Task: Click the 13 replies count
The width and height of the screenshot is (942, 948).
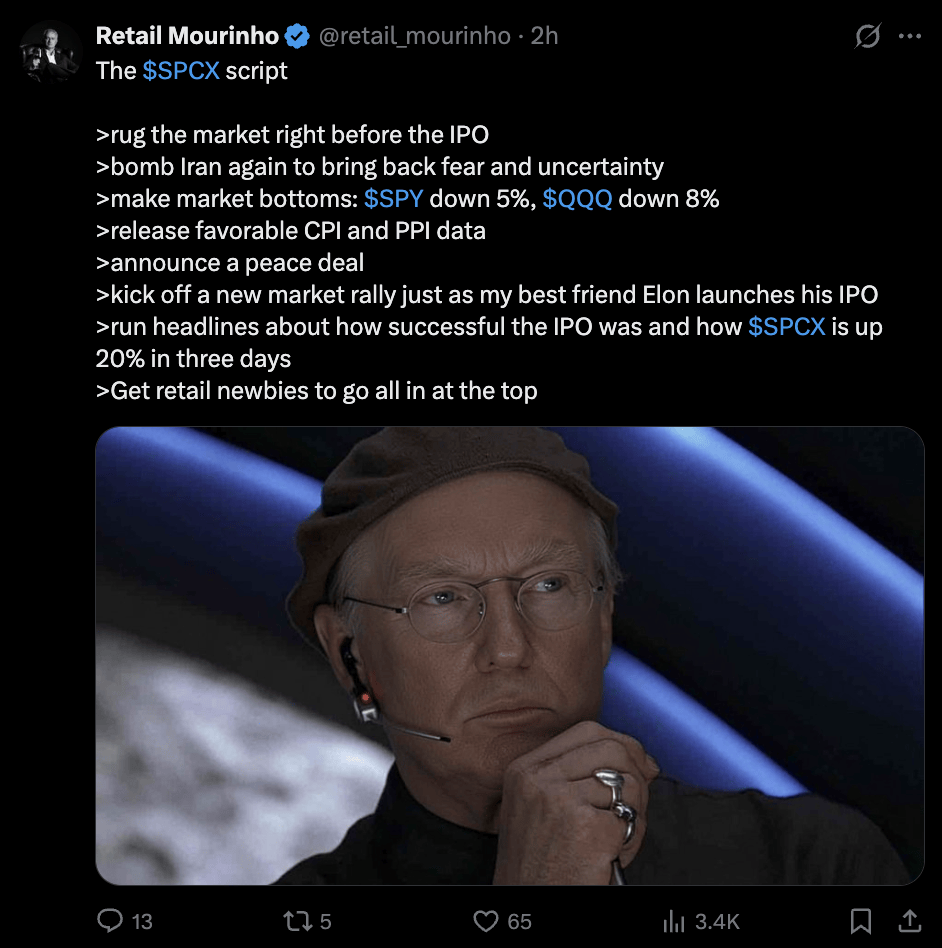Action: 142,922
